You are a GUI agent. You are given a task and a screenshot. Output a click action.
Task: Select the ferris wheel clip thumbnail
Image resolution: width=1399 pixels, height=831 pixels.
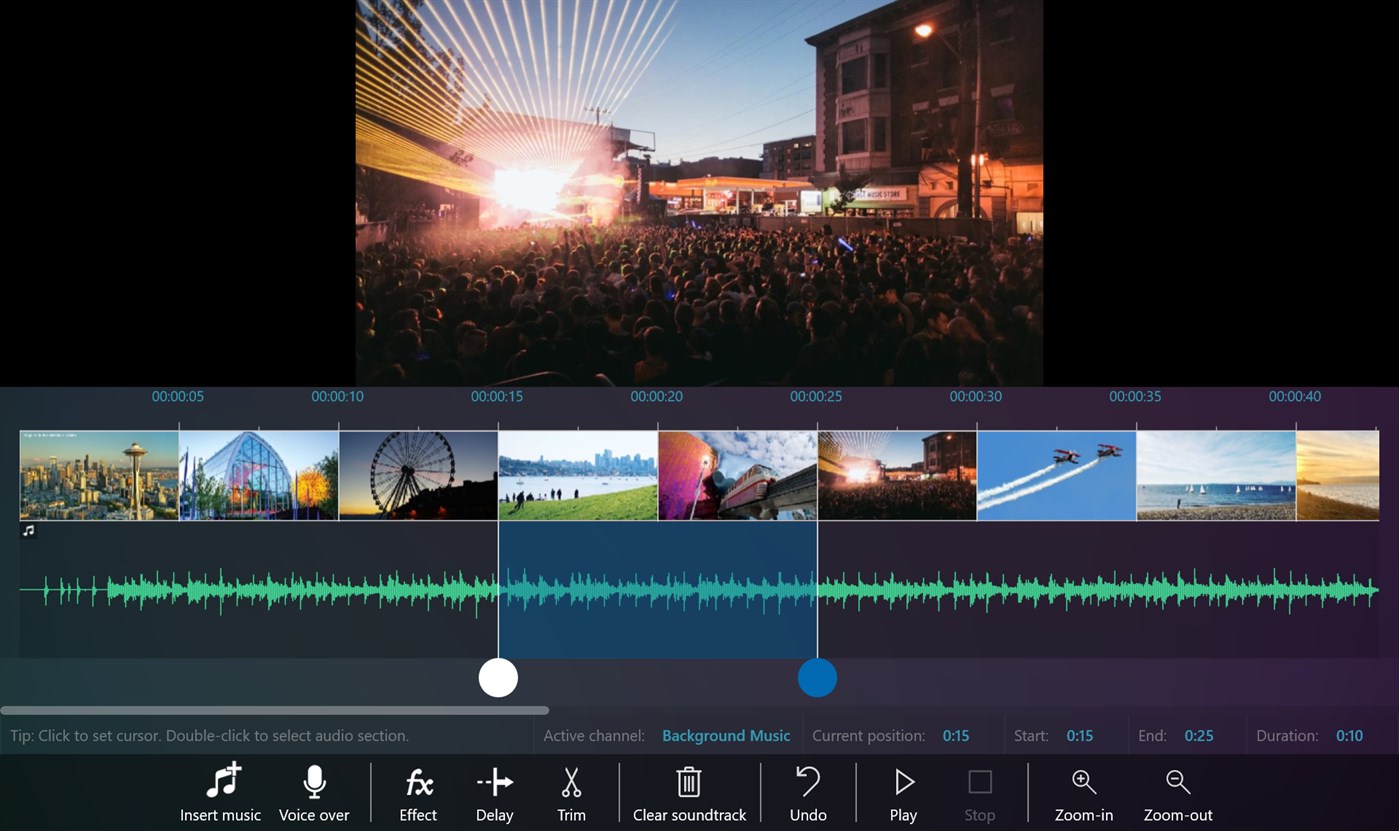click(417, 475)
